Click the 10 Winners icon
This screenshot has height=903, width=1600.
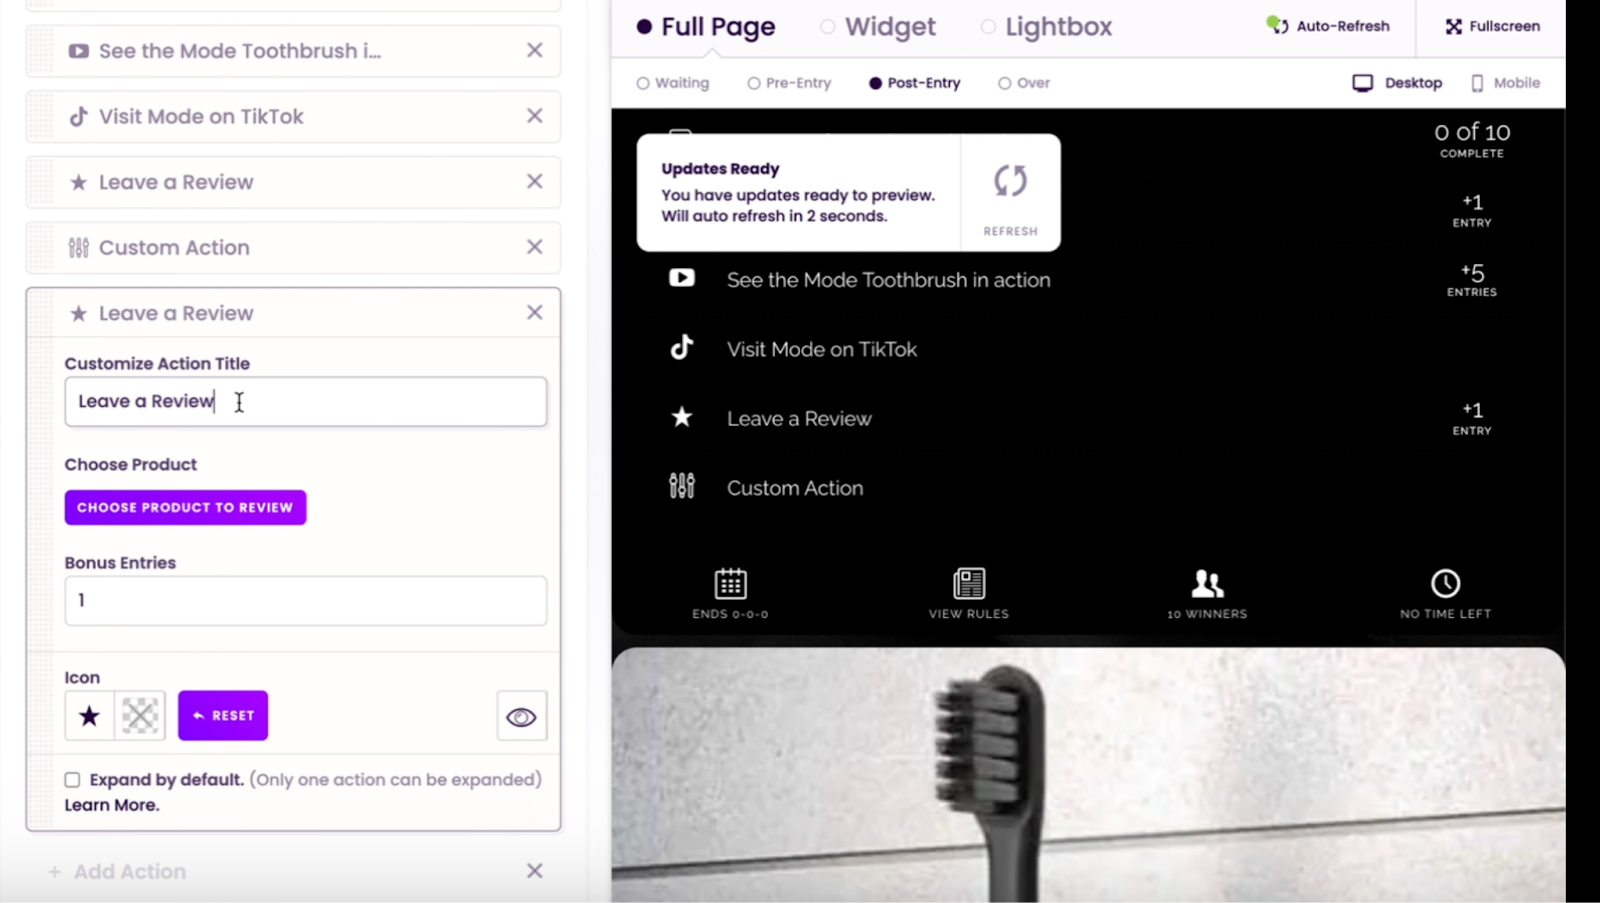(1207, 583)
